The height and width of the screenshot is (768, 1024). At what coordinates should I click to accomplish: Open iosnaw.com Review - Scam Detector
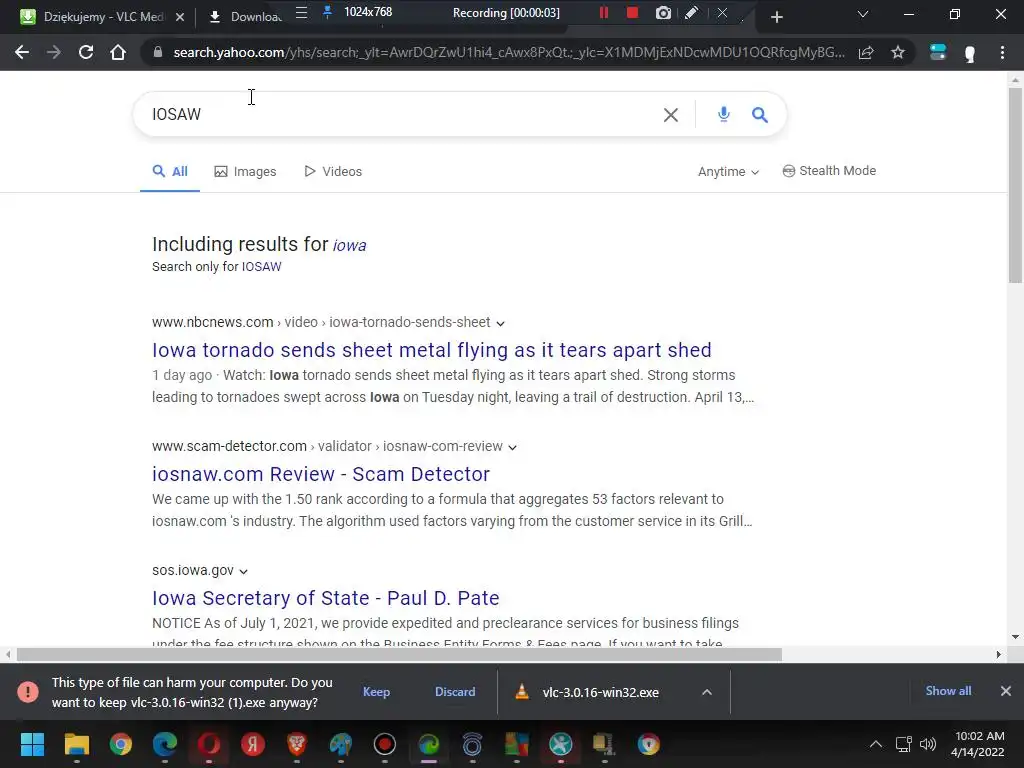pyautogui.click(x=321, y=474)
